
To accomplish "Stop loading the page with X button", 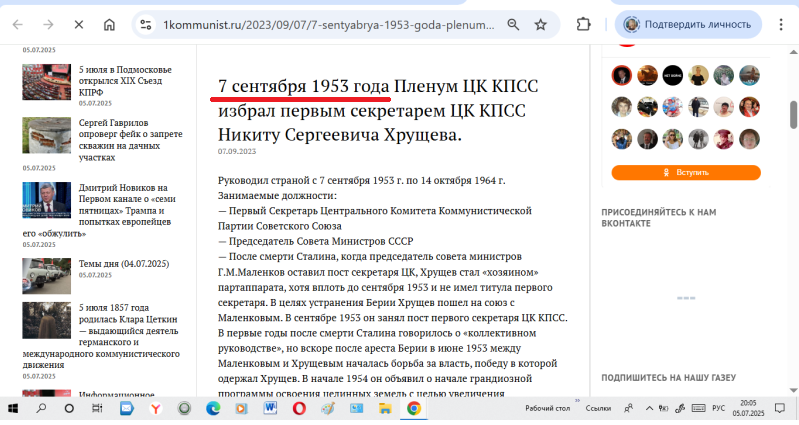I will coord(78,24).
